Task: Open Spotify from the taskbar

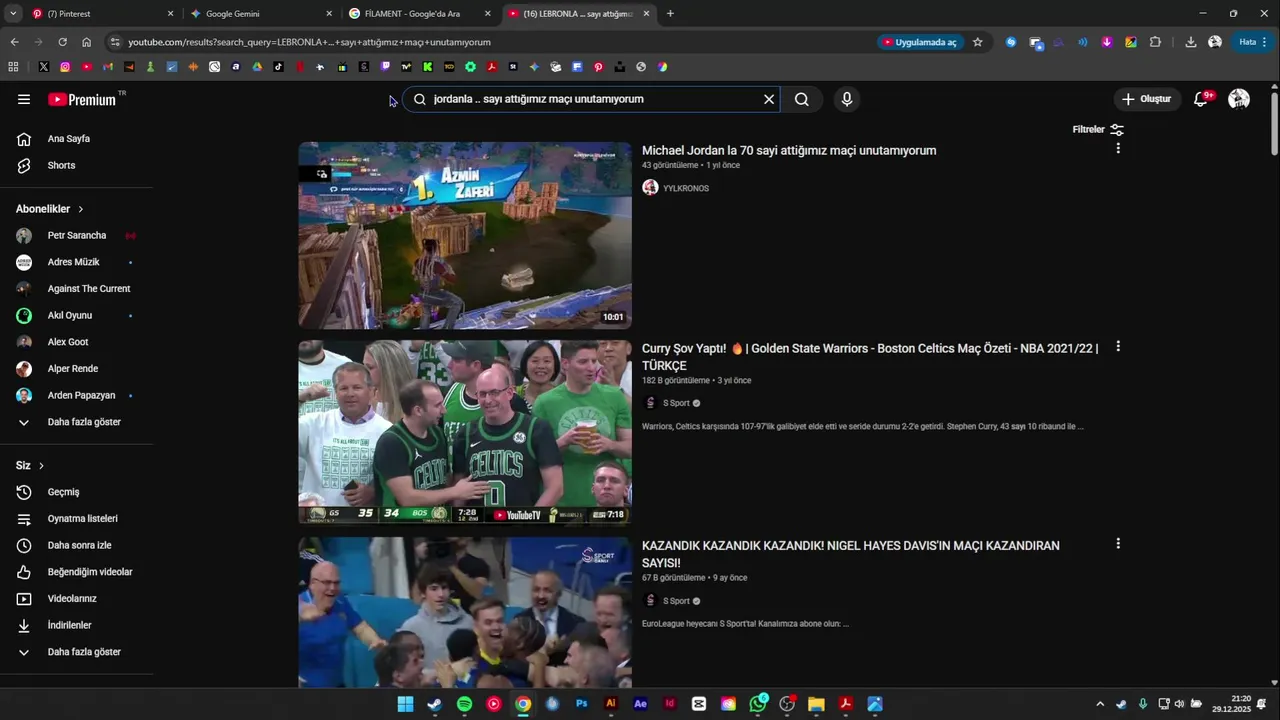Action: click(465, 704)
